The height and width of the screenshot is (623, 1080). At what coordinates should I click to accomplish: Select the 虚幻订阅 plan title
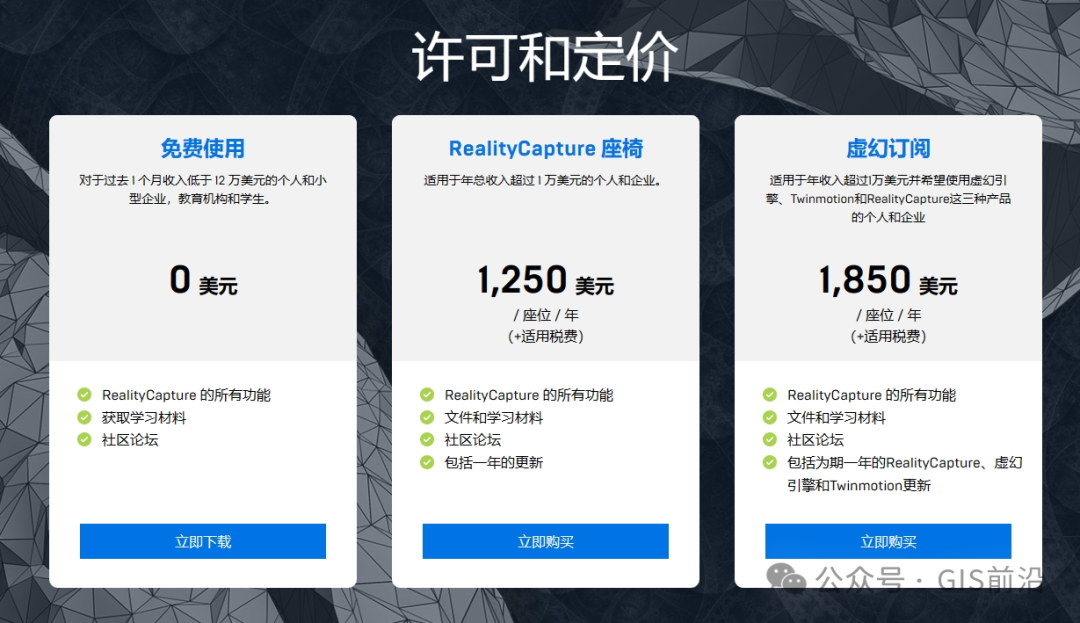coord(888,148)
